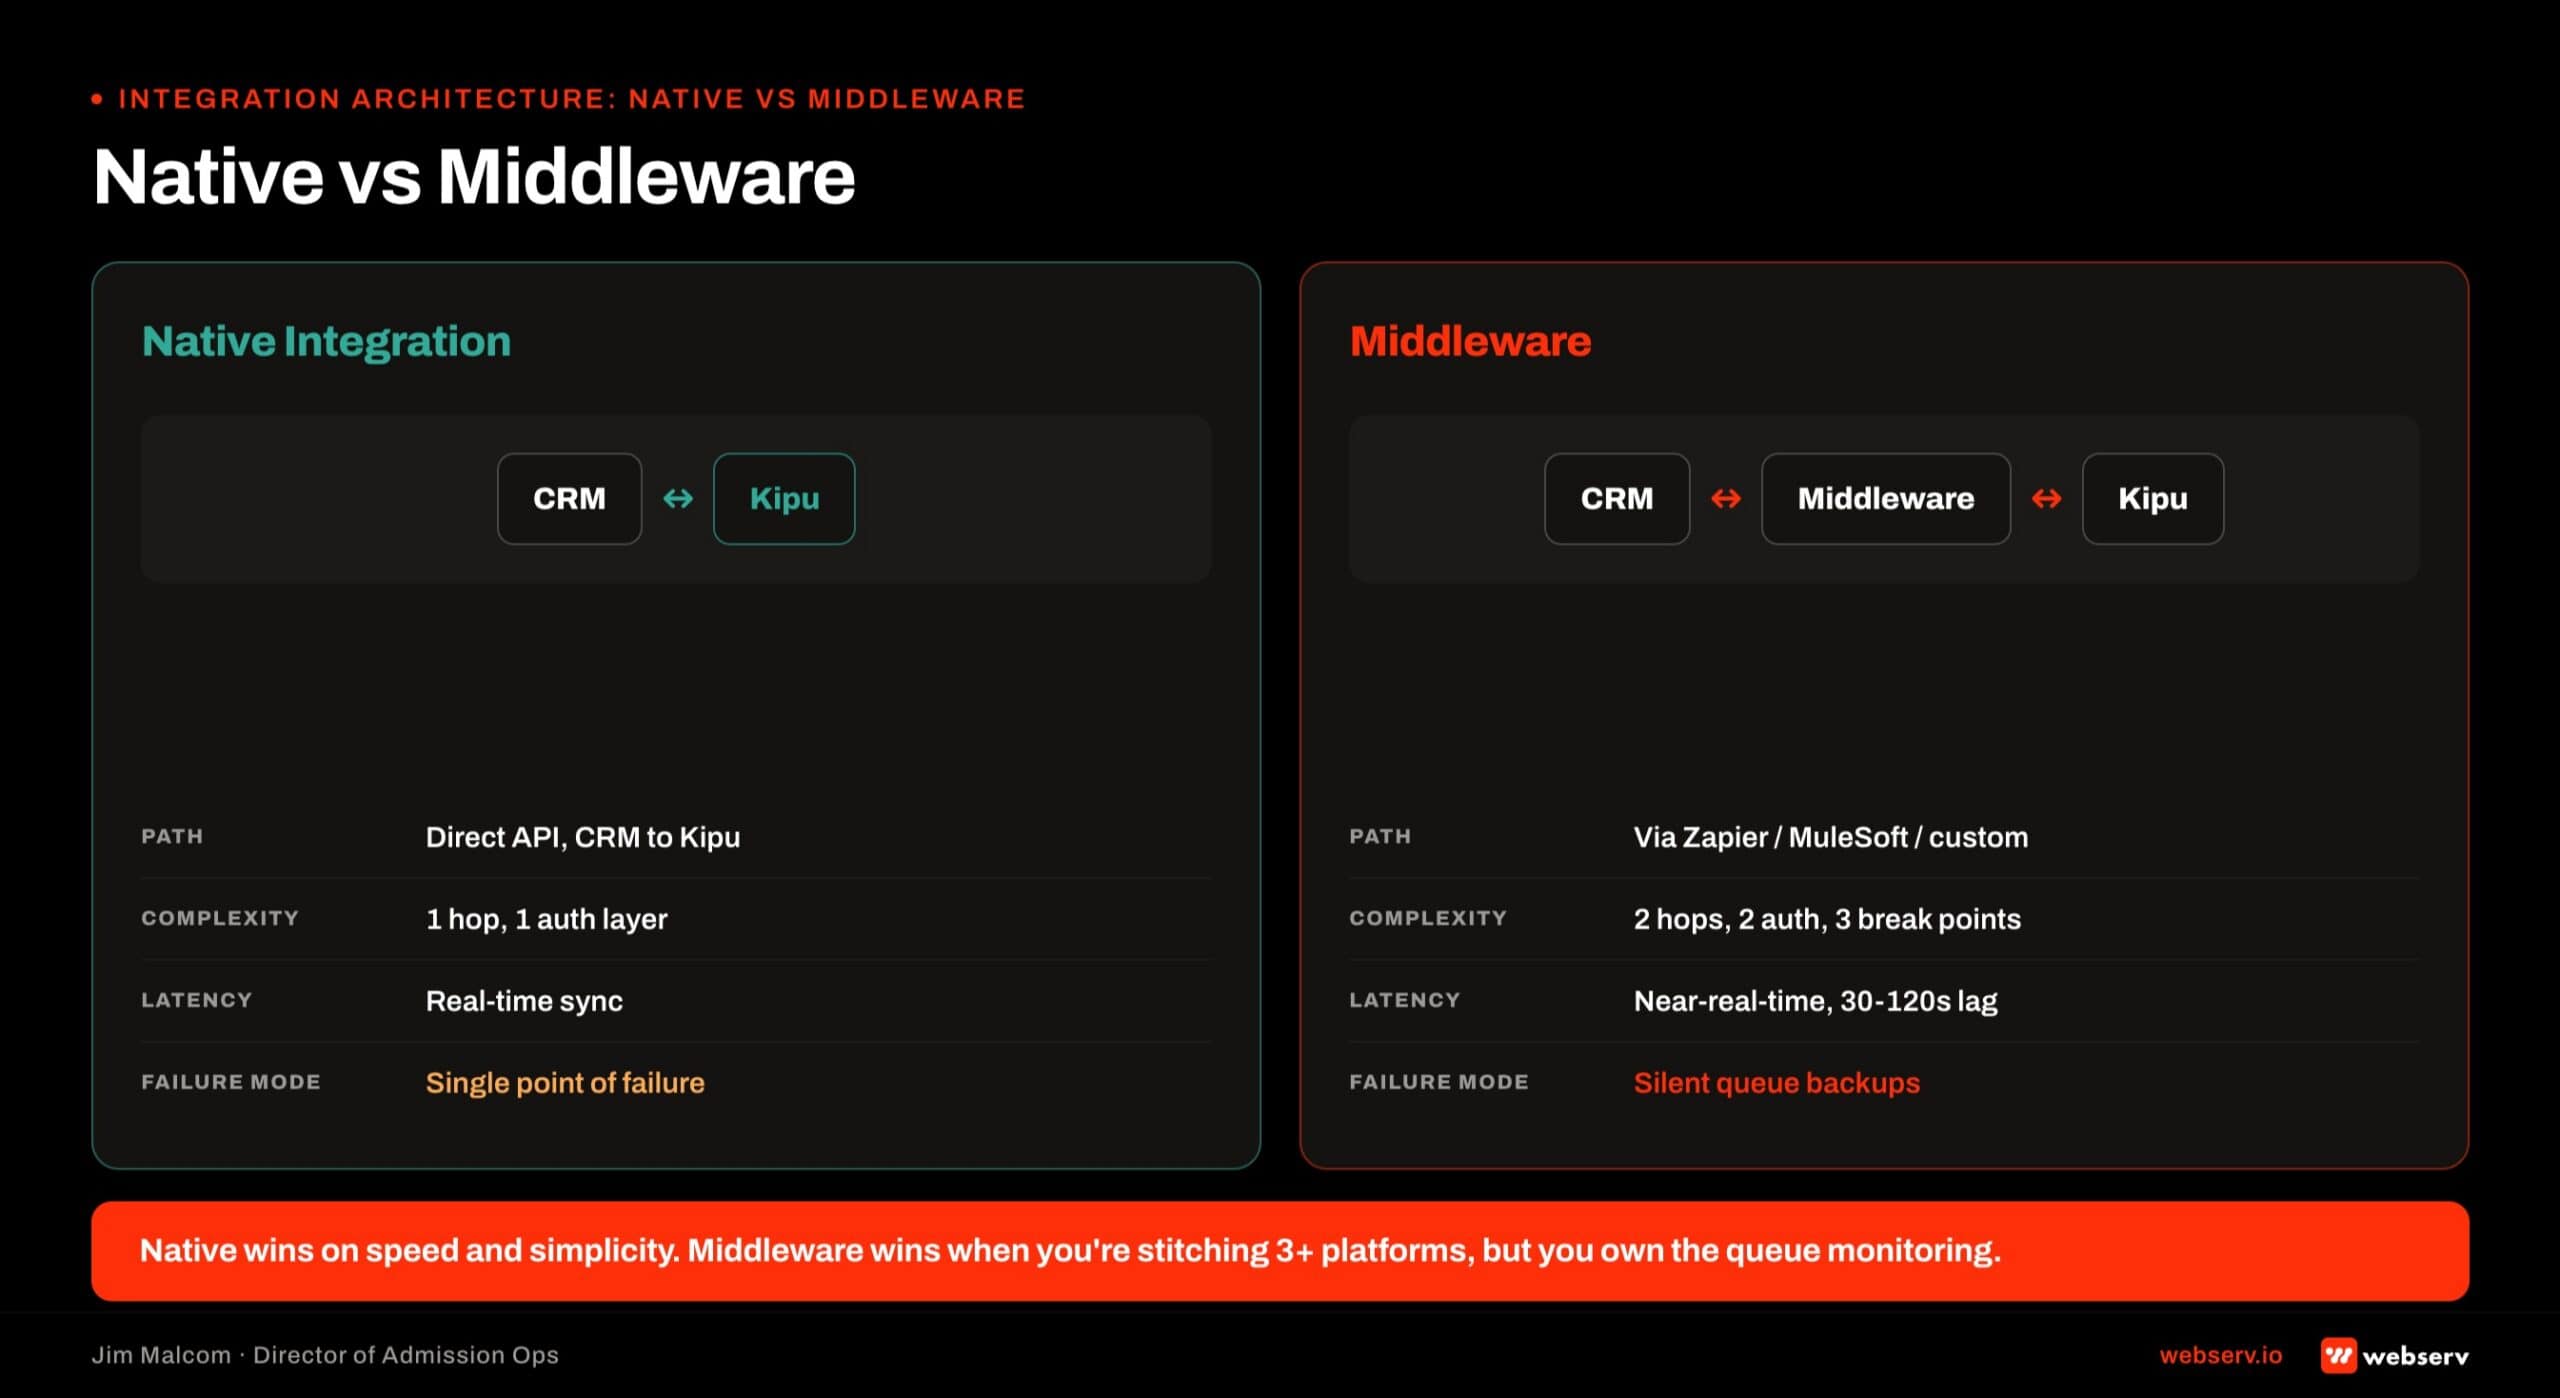The height and width of the screenshot is (1398, 2560).
Task: Click 'Direct API, CRM to Kipu' text
Action: pos(583,837)
